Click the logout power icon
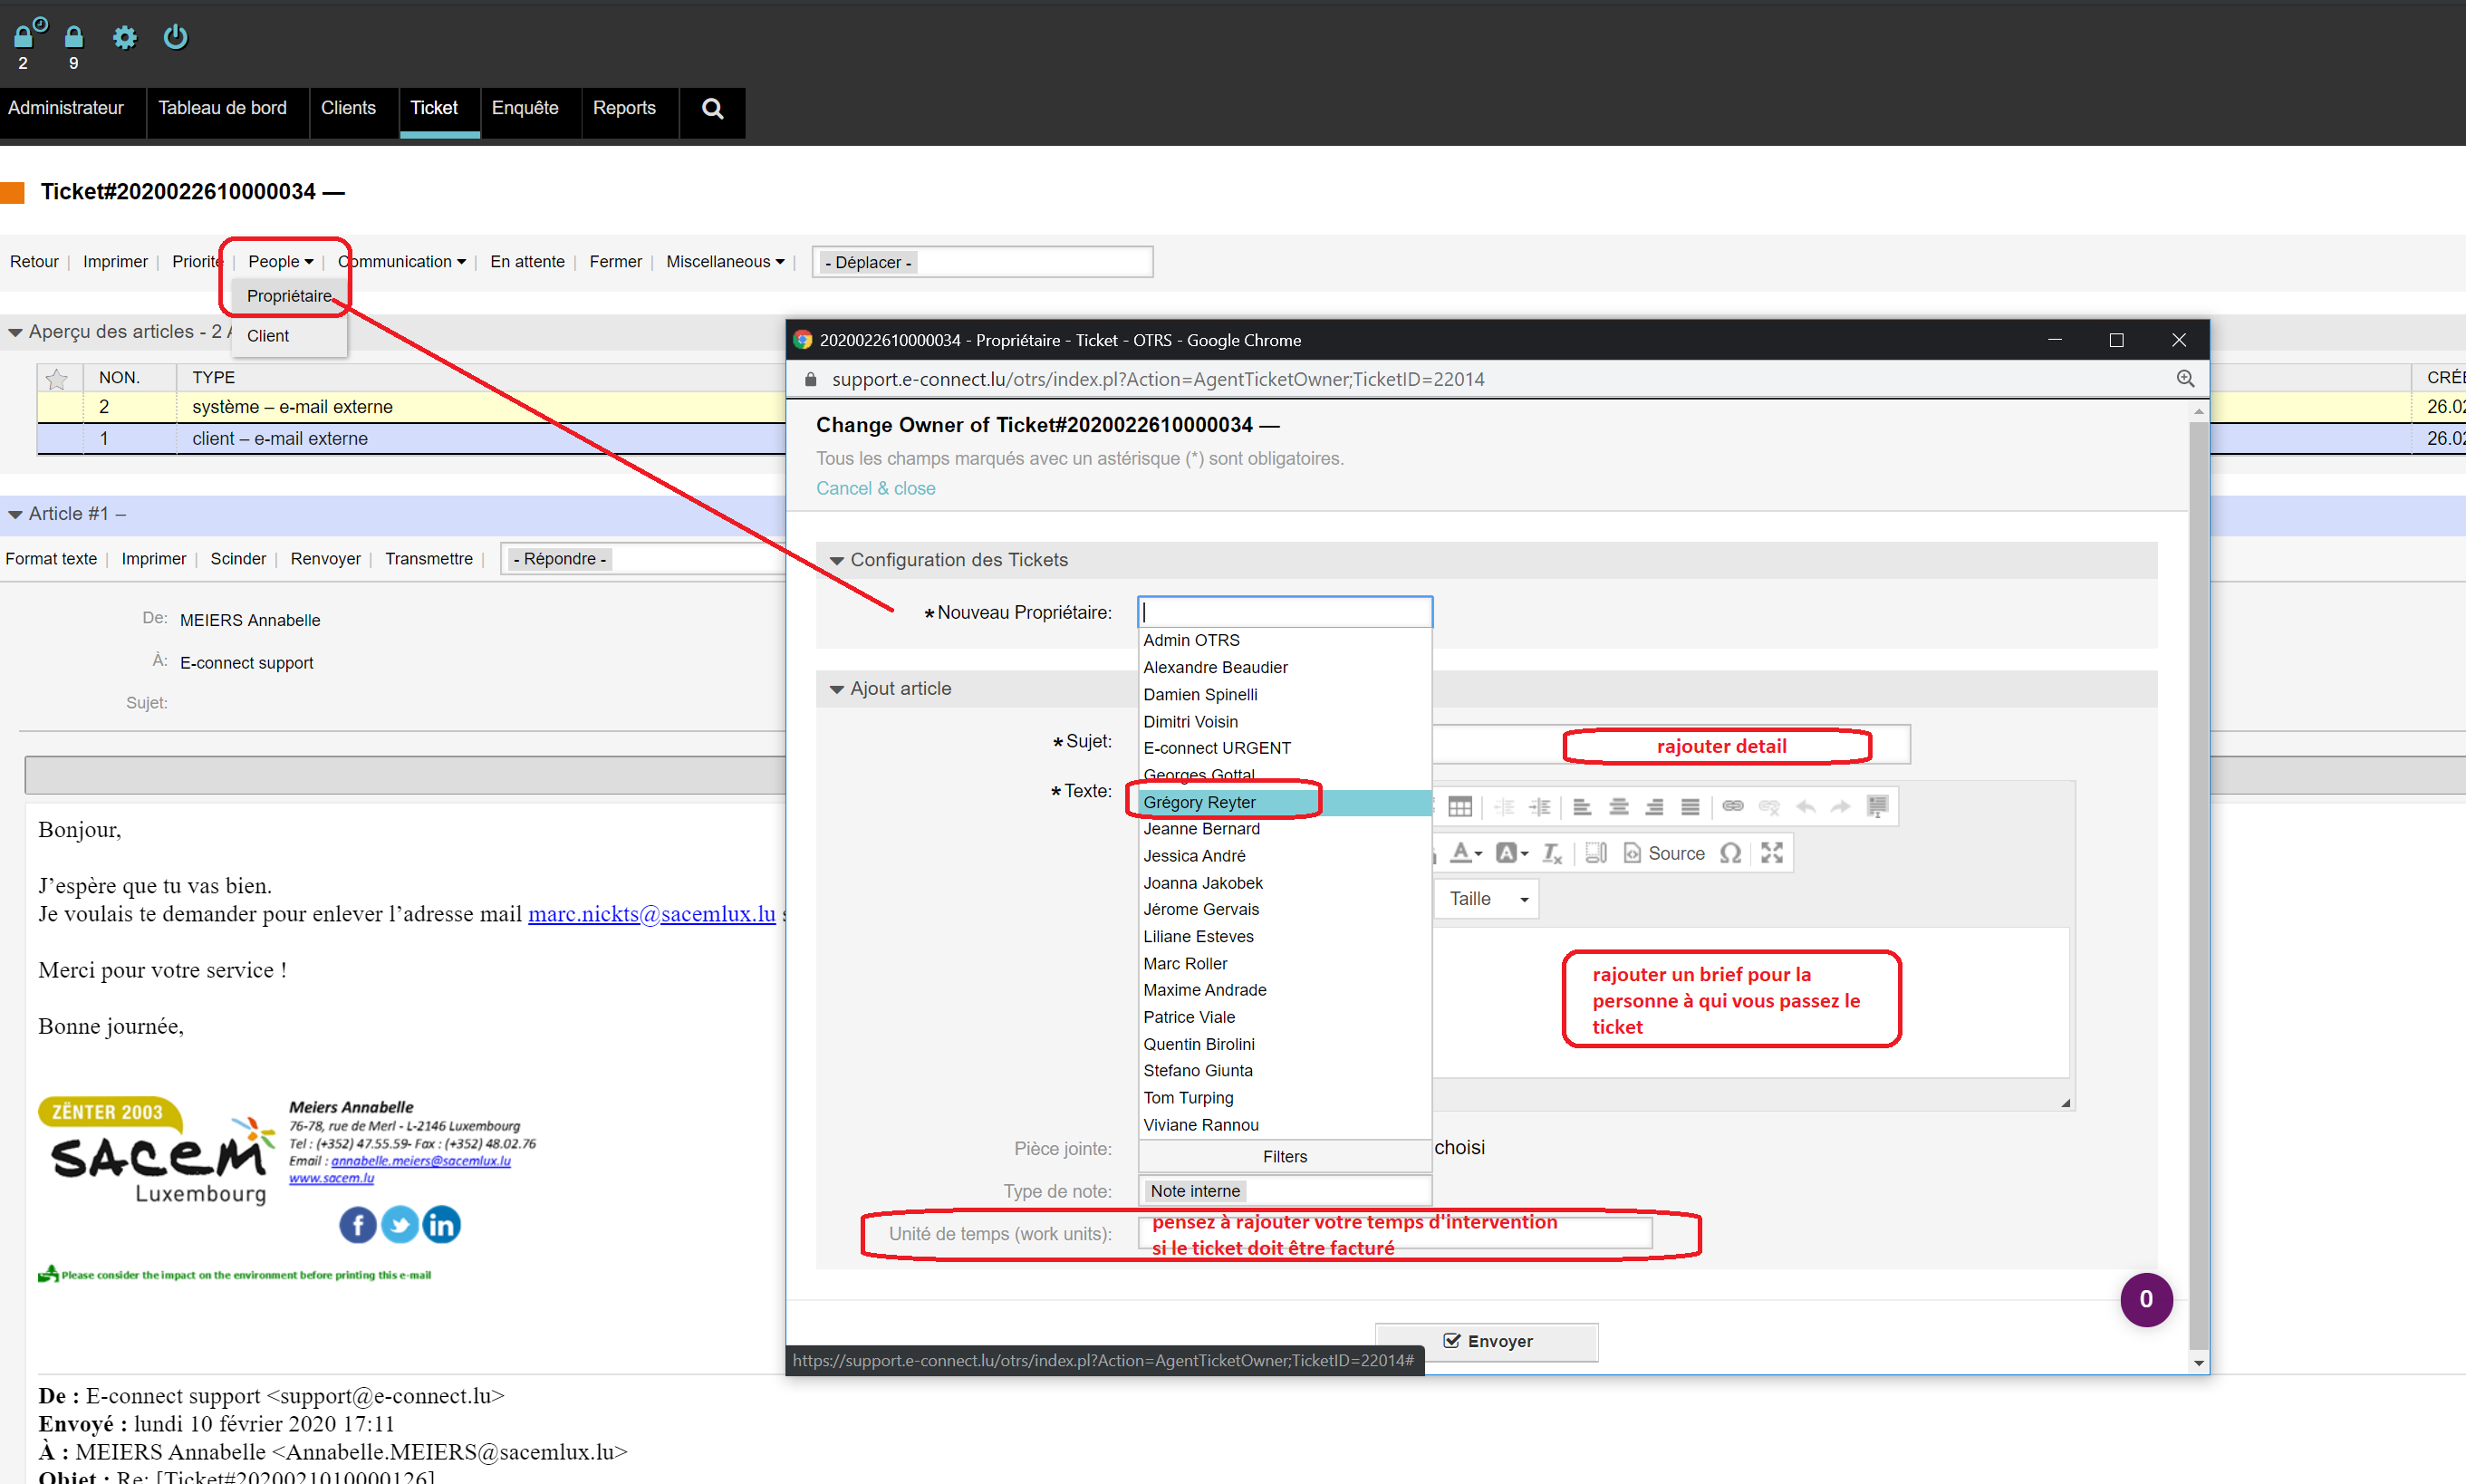Screen dimensions: 2466x1484 (175, 37)
